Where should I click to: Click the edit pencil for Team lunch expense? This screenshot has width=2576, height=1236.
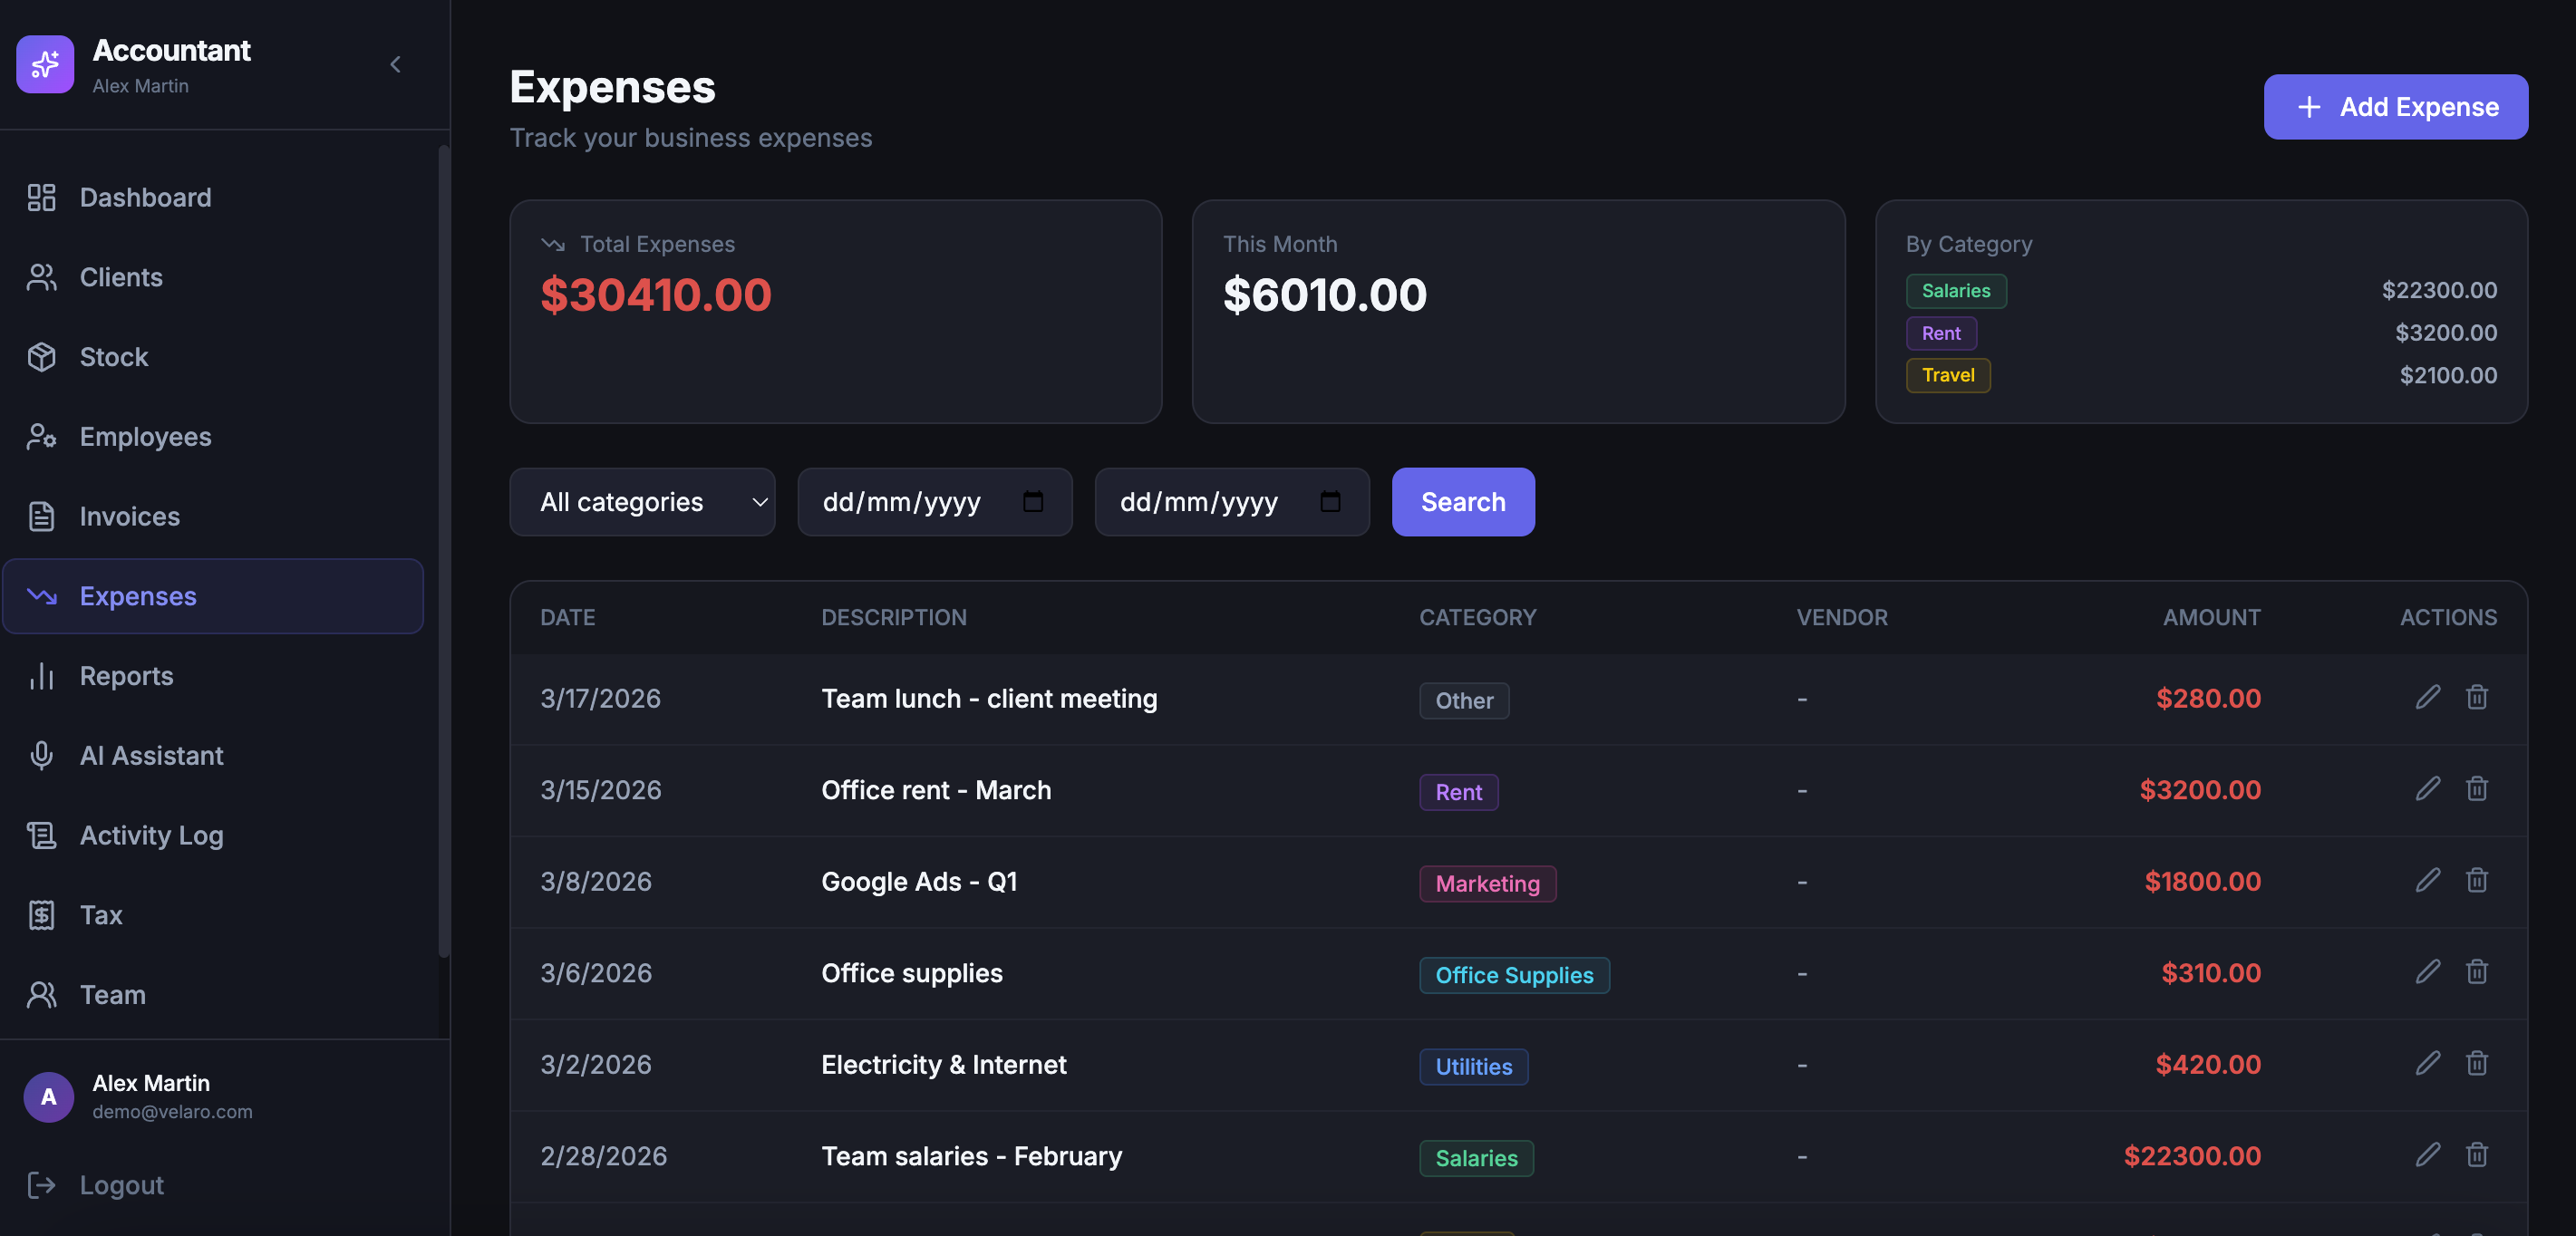2427,697
